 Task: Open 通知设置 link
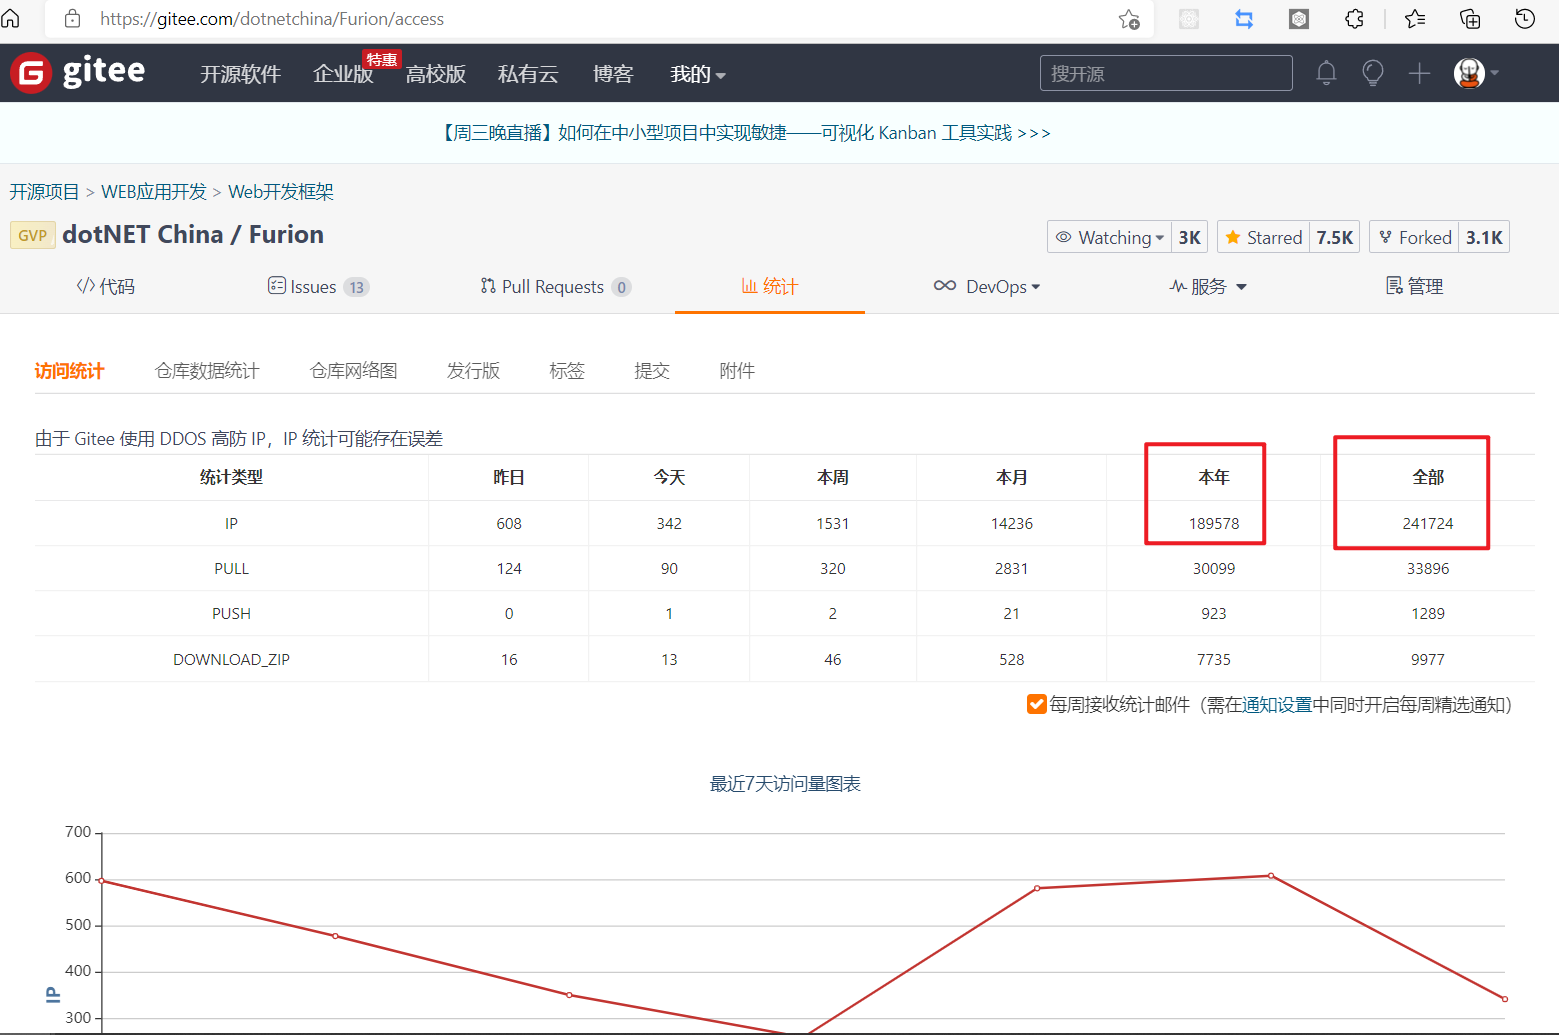click(x=1277, y=705)
